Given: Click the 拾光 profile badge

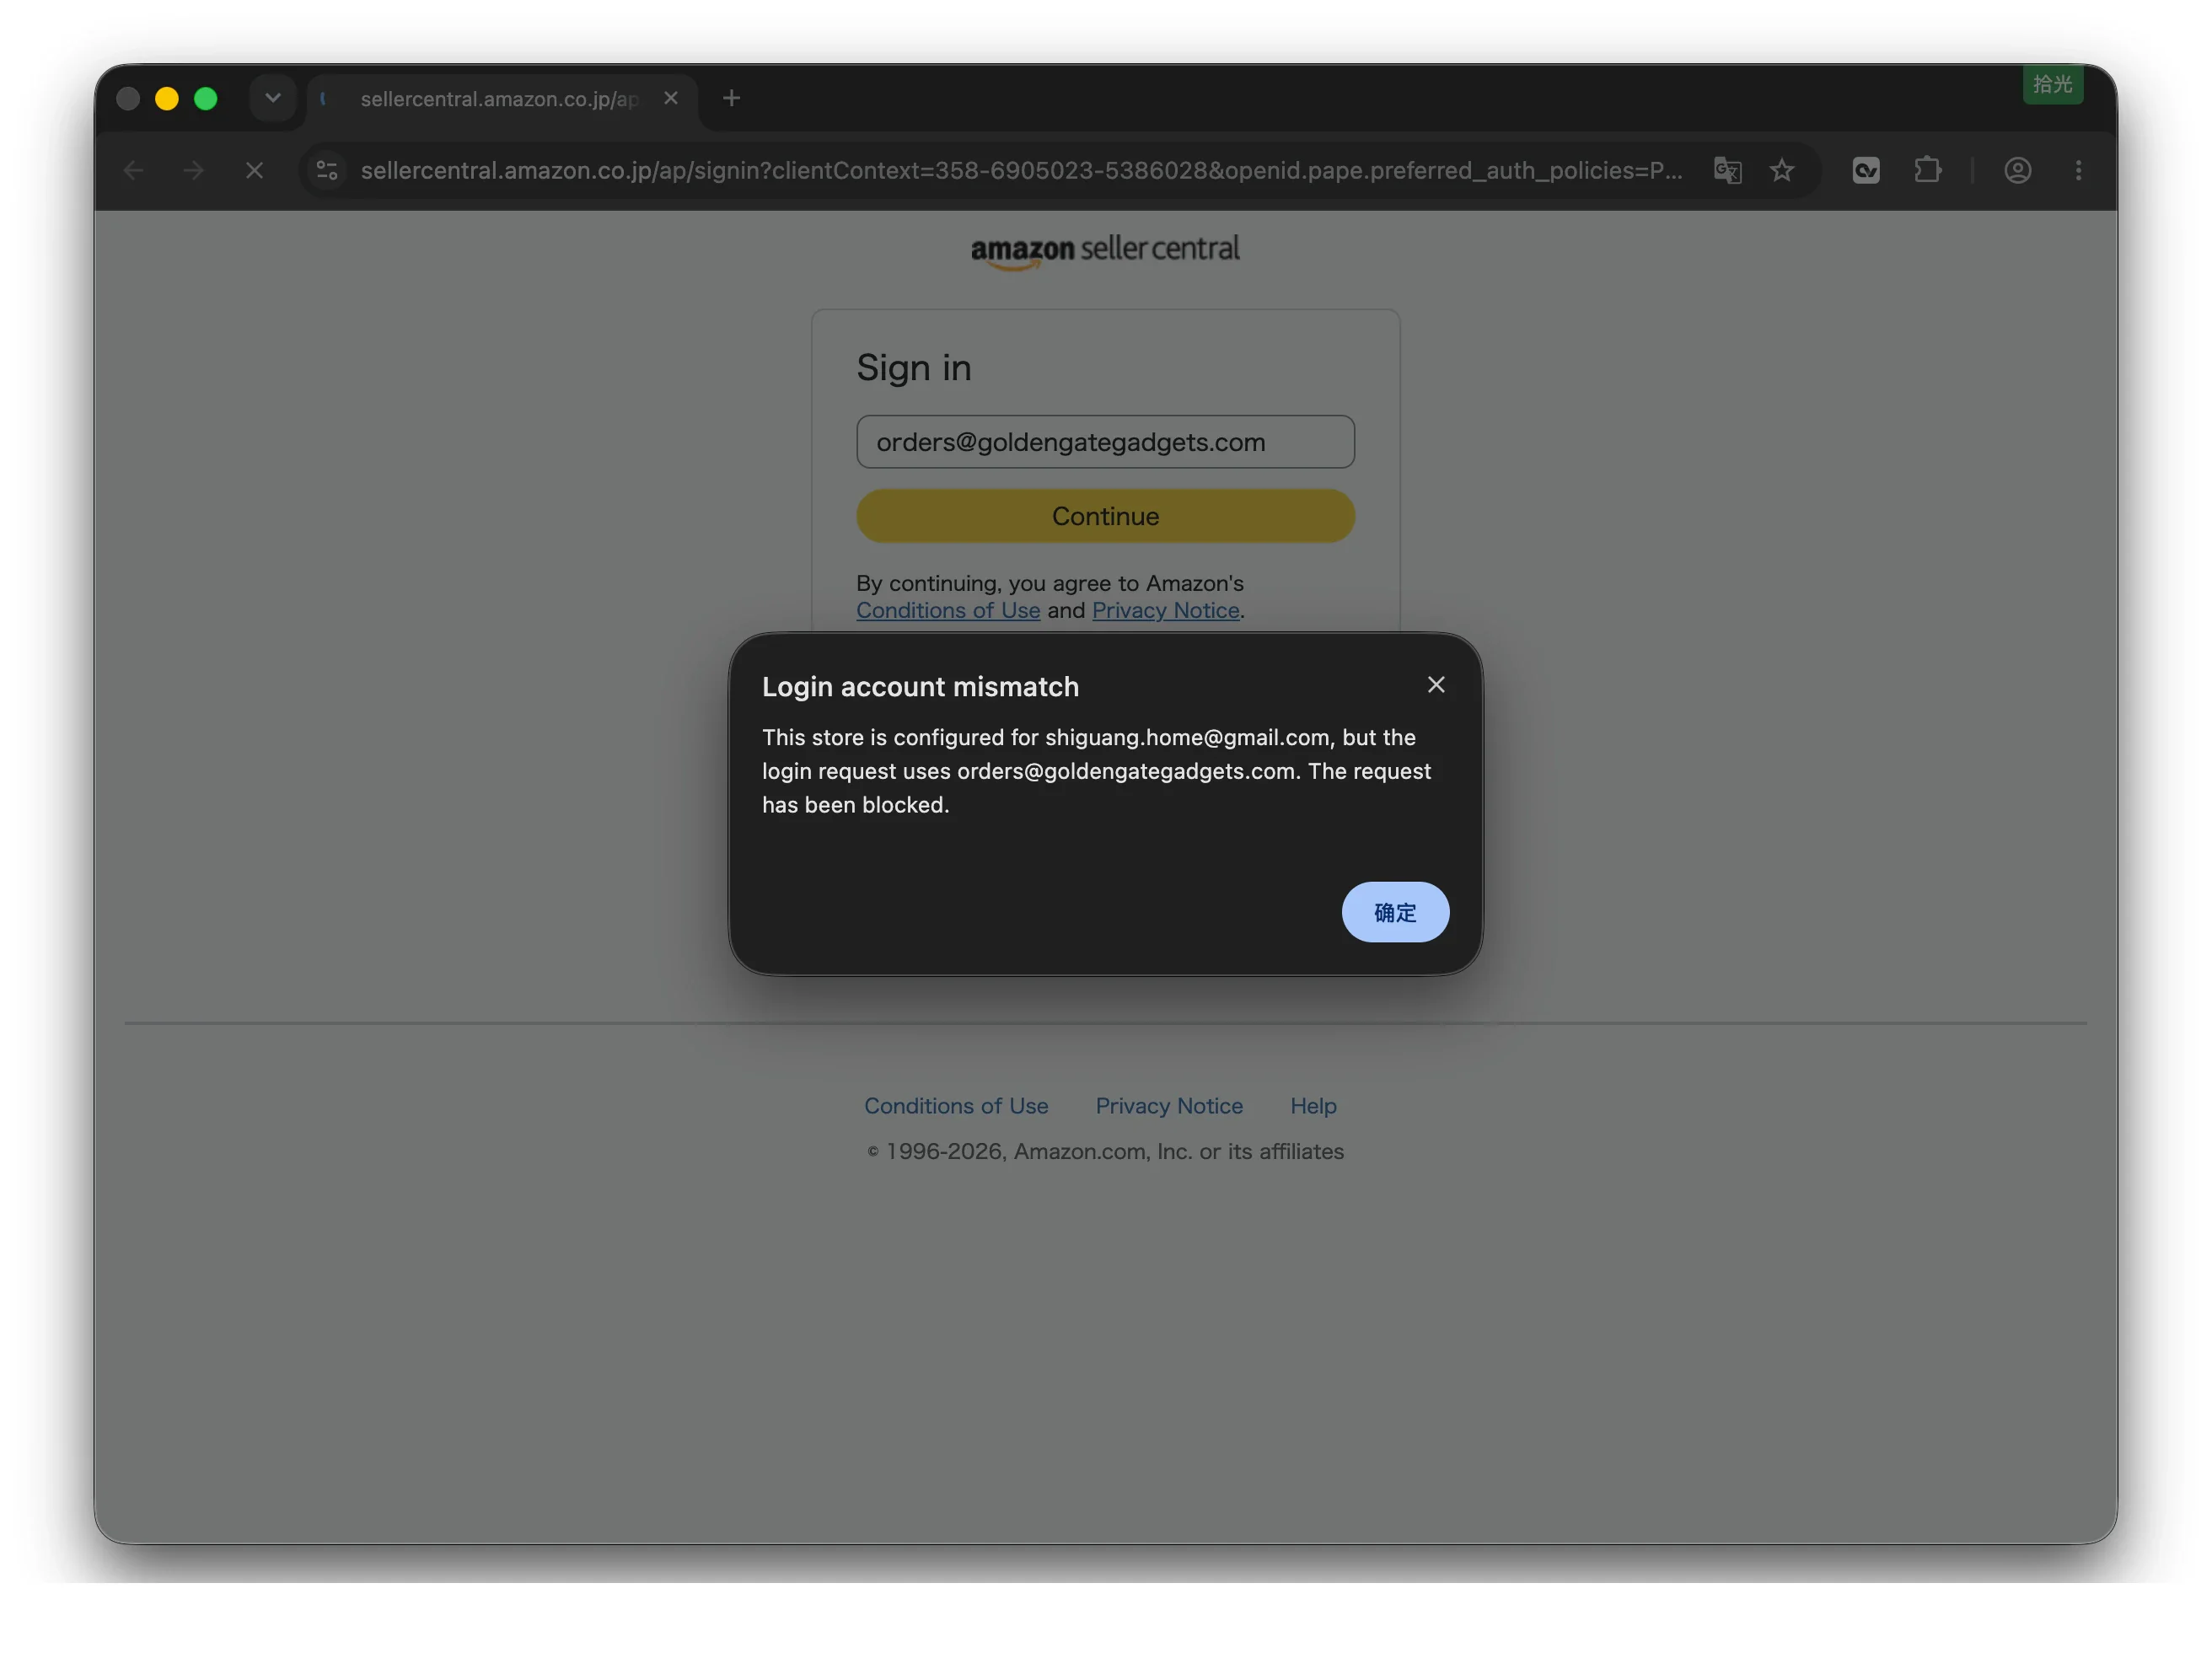Looking at the screenshot, I should point(2052,84).
